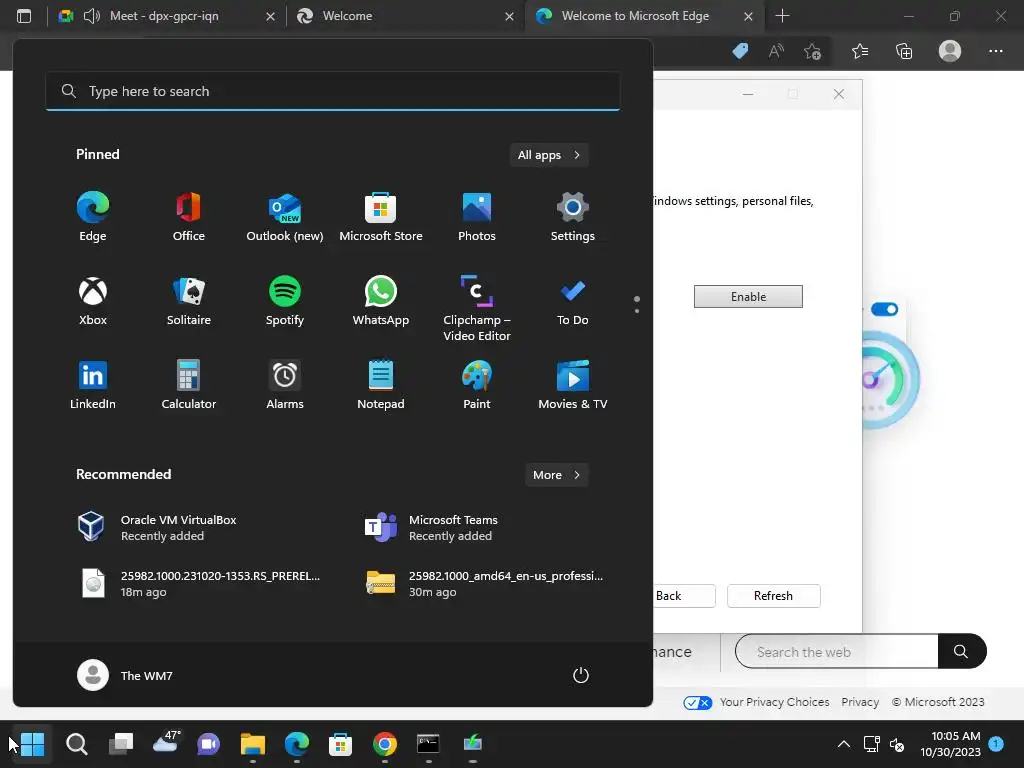This screenshot has width=1024, height=768.
Task: Open Edge Settings and more menu
Action: click(995, 51)
